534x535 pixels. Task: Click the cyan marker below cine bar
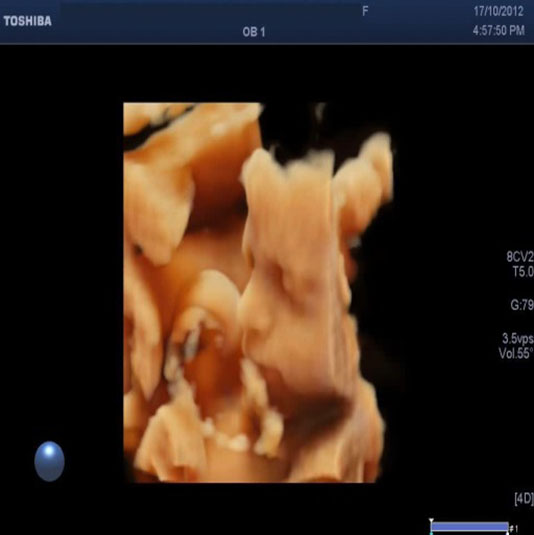click(431, 533)
